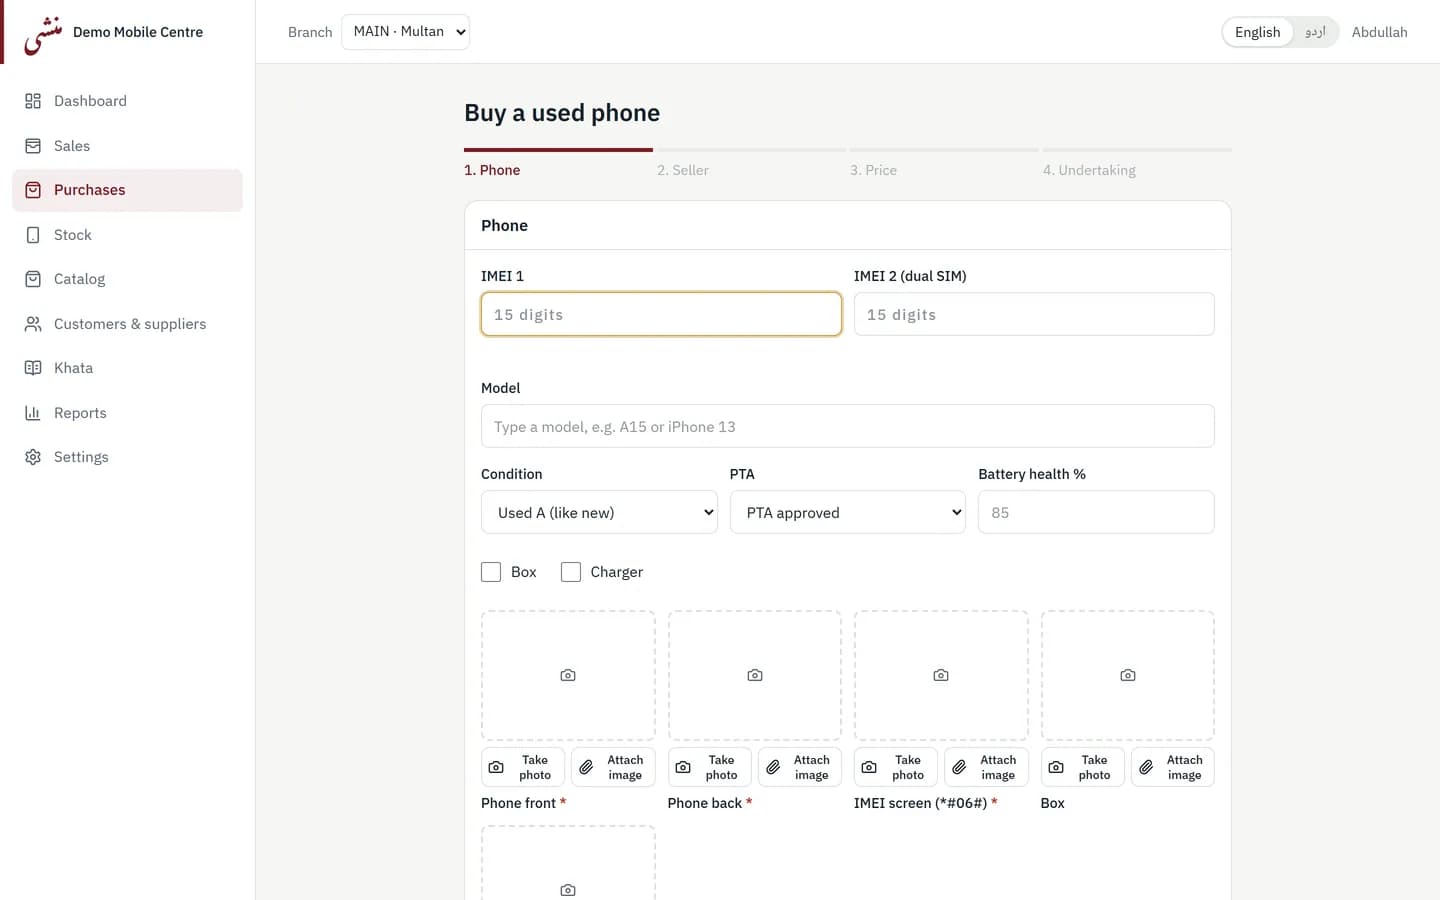
Task: Tick the Charger checkbox
Action: [x=571, y=572]
